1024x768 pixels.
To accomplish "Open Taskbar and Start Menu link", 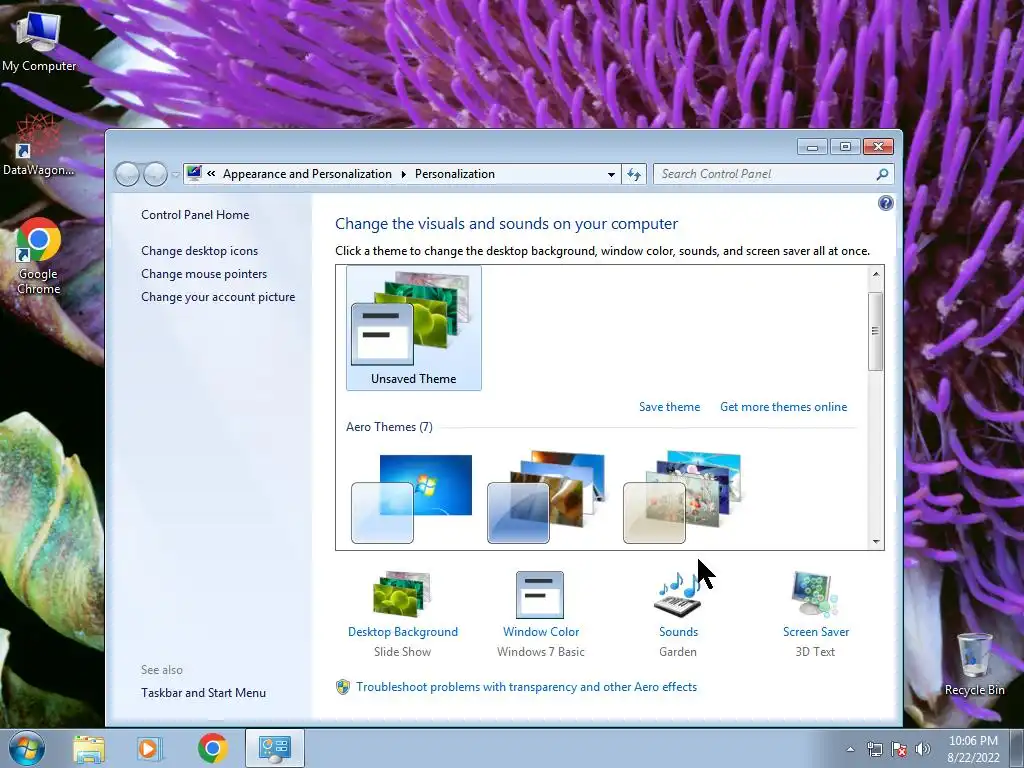I will pyautogui.click(x=203, y=693).
